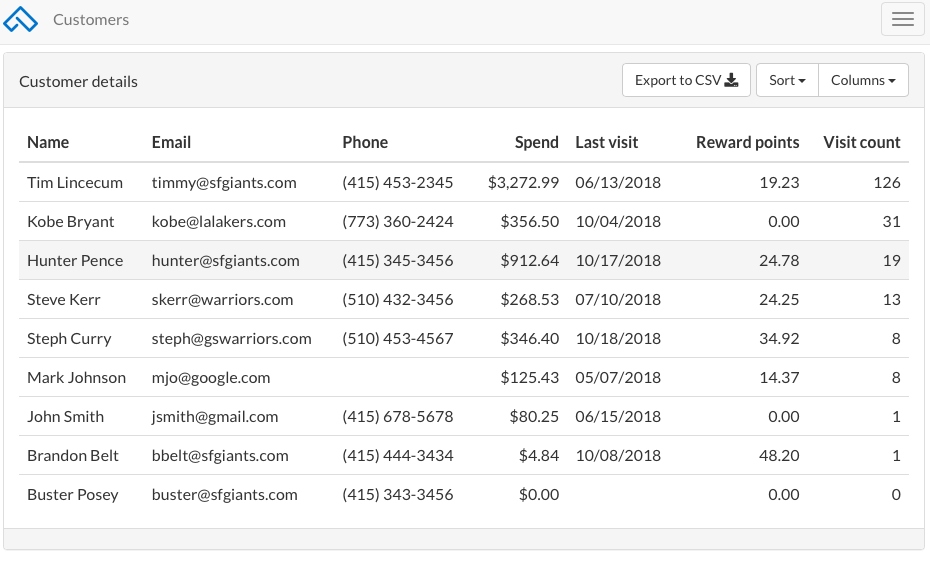This screenshot has width=930, height=565.
Task: Click the Visit count column header
Action: [861, 142]
